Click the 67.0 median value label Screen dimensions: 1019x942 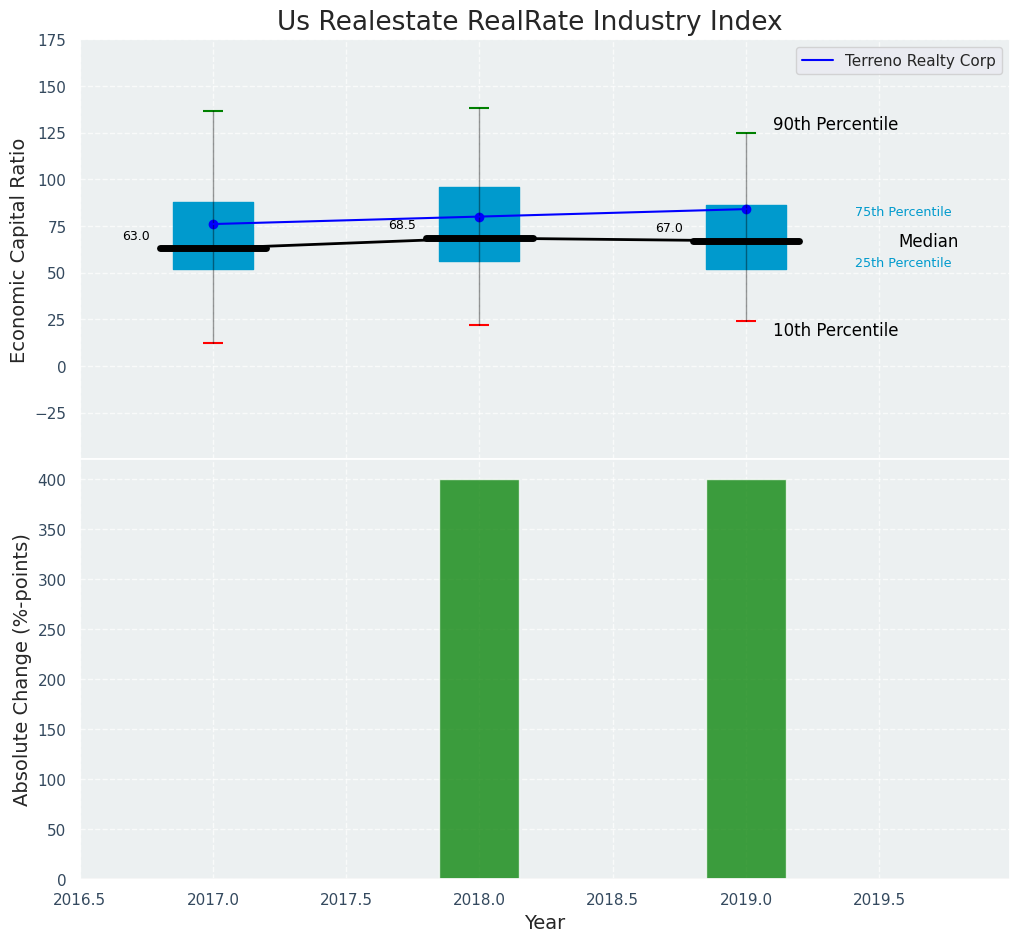coord(669,229)
